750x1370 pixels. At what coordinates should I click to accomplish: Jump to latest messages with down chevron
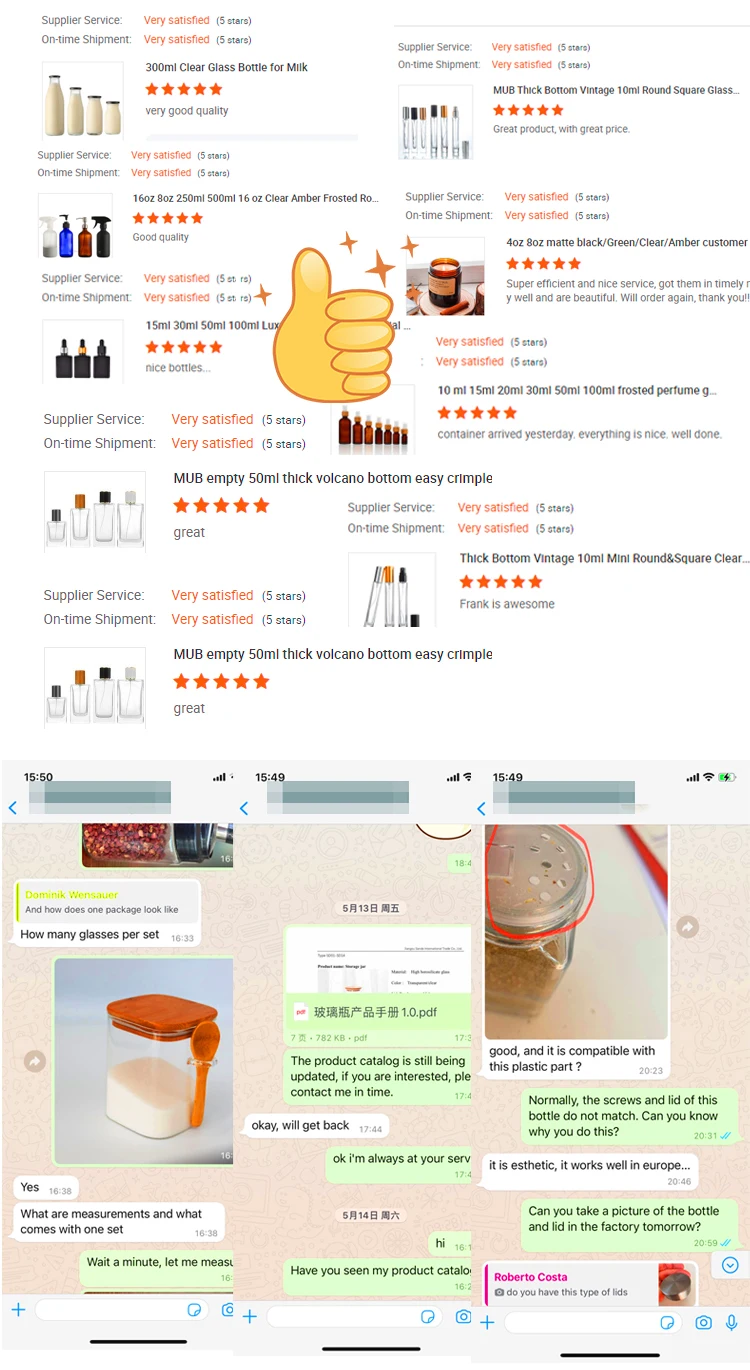pos(730,1264)
